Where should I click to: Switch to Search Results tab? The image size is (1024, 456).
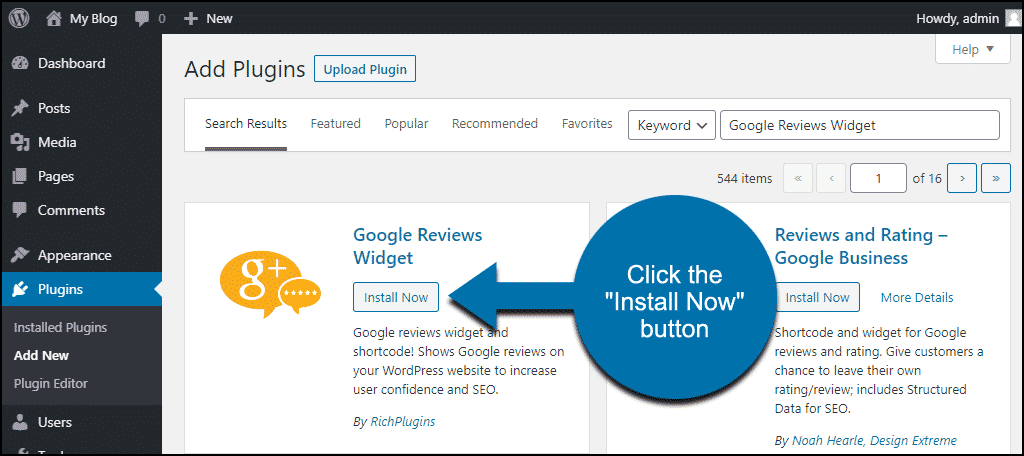246,123
